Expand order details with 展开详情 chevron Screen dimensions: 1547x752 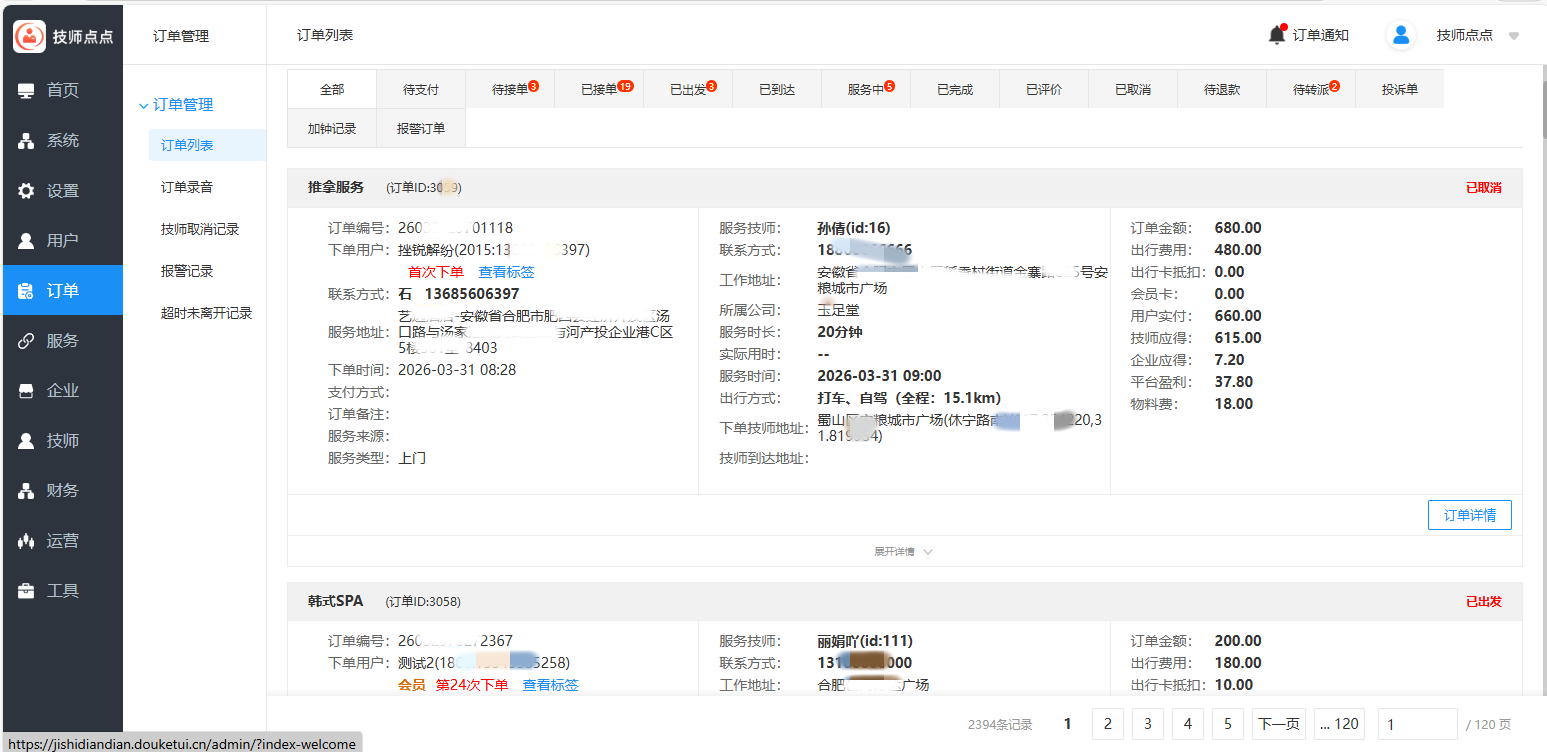(x=927, y=552)
